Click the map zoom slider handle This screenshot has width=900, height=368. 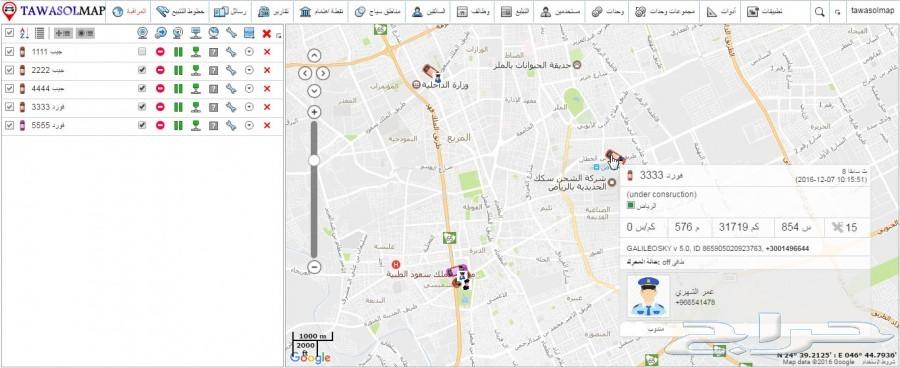(x=313, y=161)
